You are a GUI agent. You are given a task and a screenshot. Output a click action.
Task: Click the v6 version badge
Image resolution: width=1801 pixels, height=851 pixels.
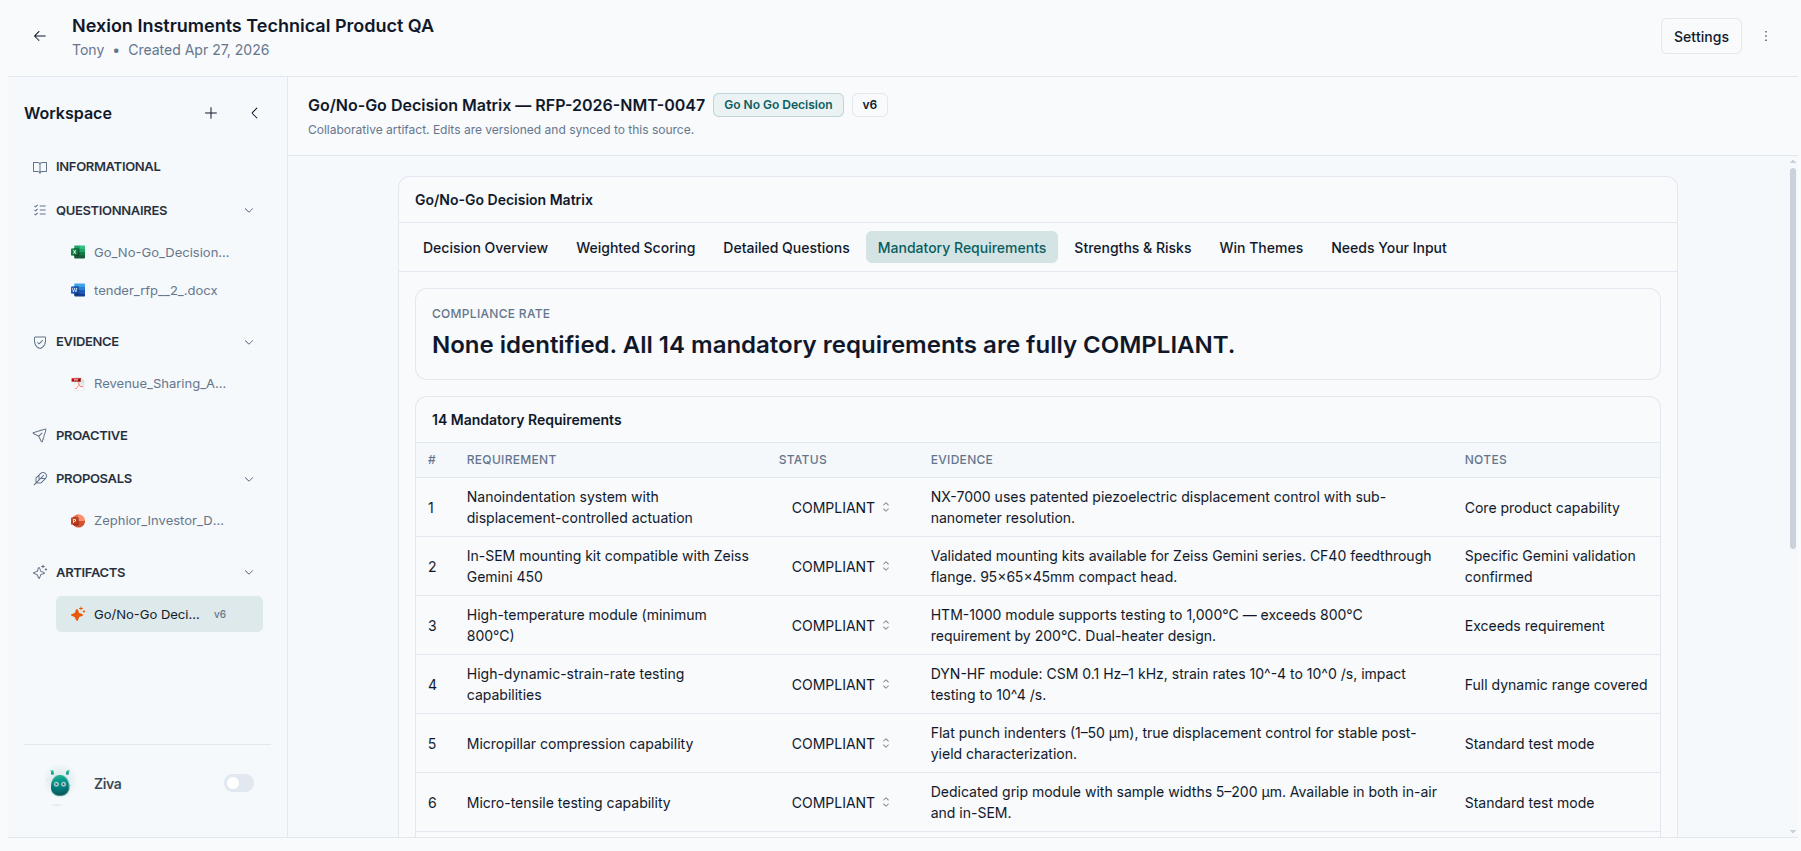[x=869, y=105]
